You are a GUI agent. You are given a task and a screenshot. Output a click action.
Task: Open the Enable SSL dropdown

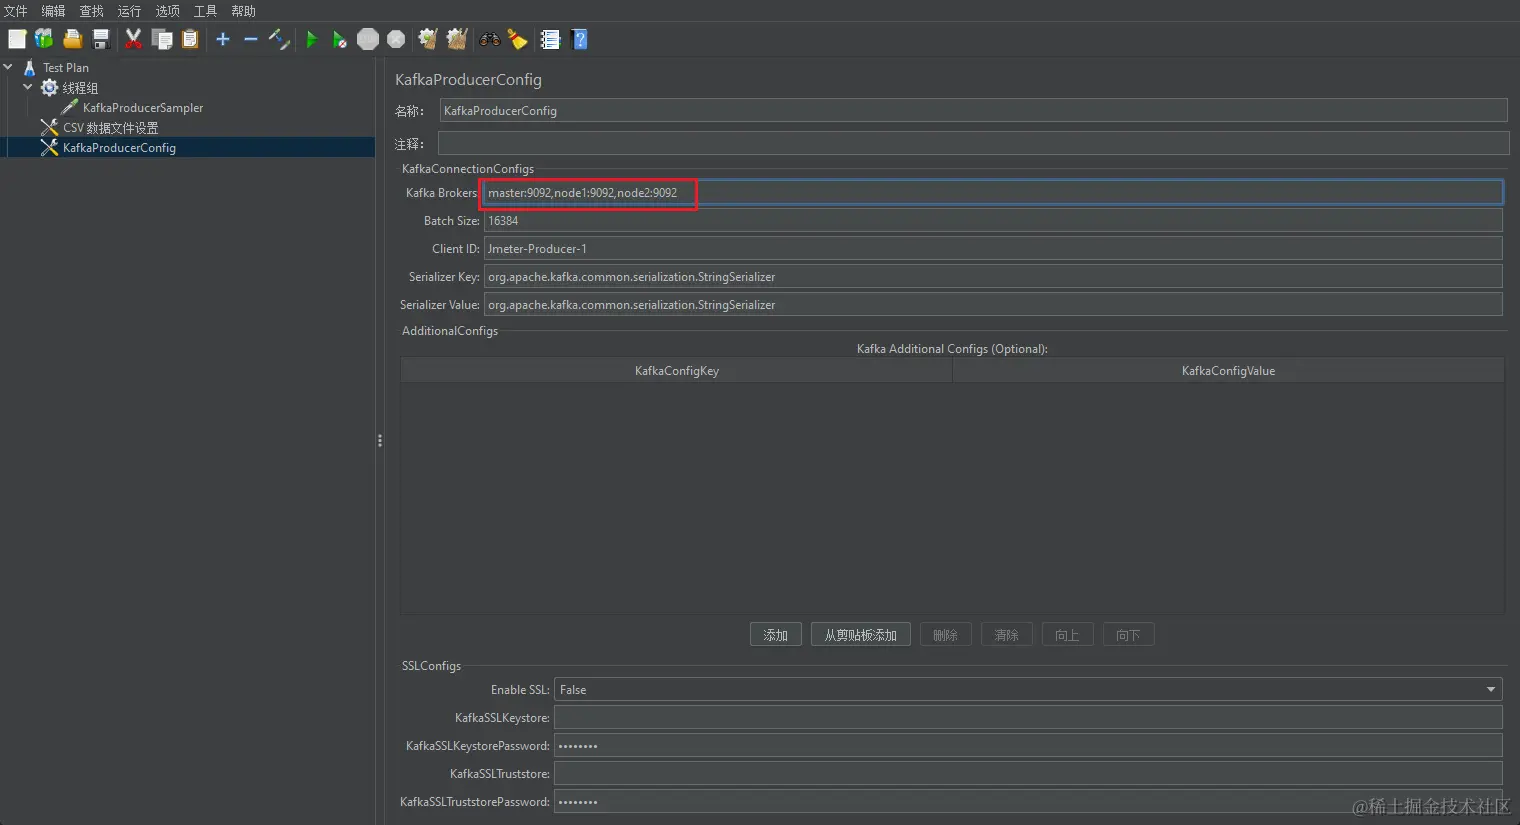coord(1028,689)
